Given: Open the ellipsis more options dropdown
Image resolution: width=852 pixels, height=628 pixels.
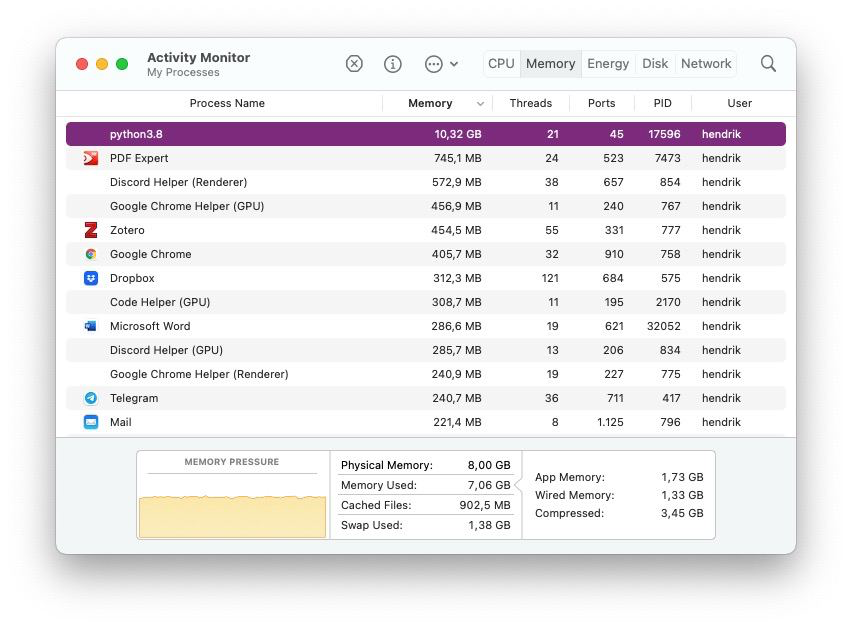Looking at the screenshot, I should point(440,64).
